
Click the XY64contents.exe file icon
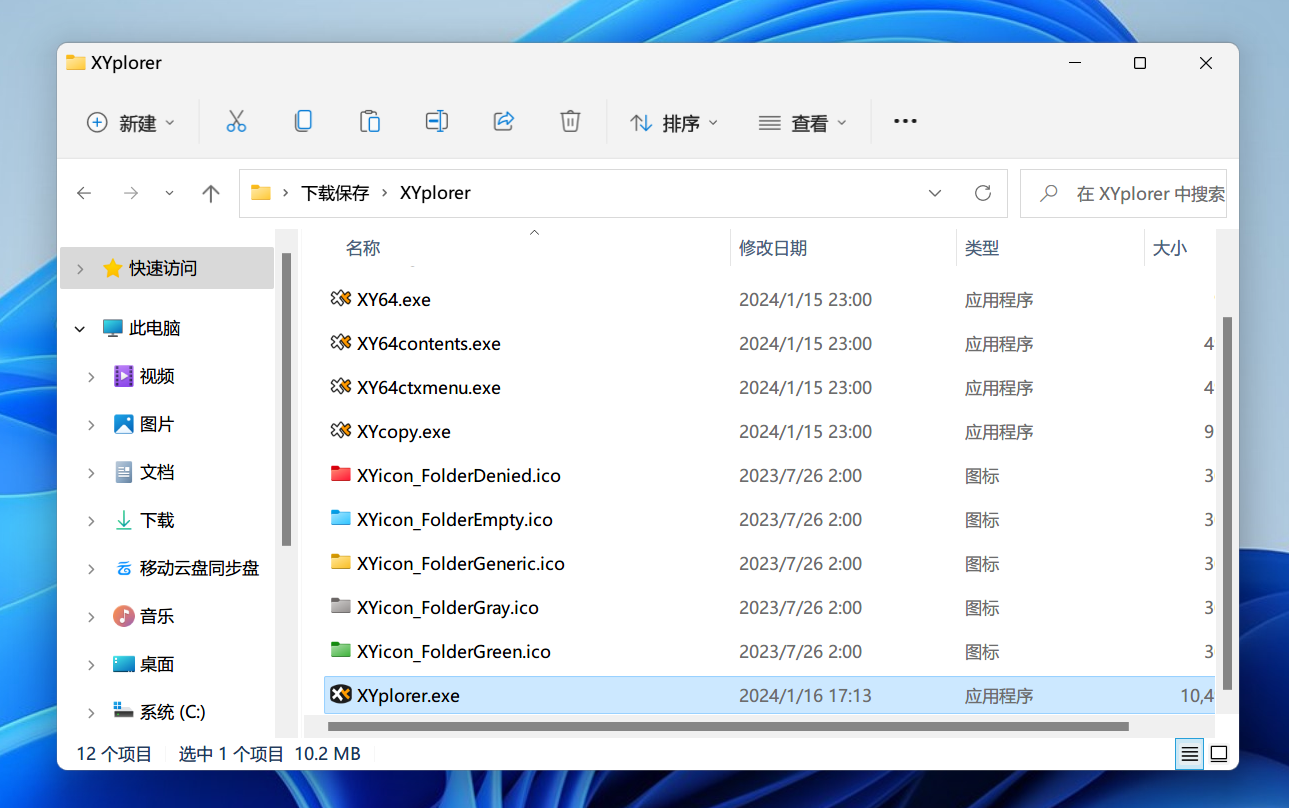click(340, 342)
